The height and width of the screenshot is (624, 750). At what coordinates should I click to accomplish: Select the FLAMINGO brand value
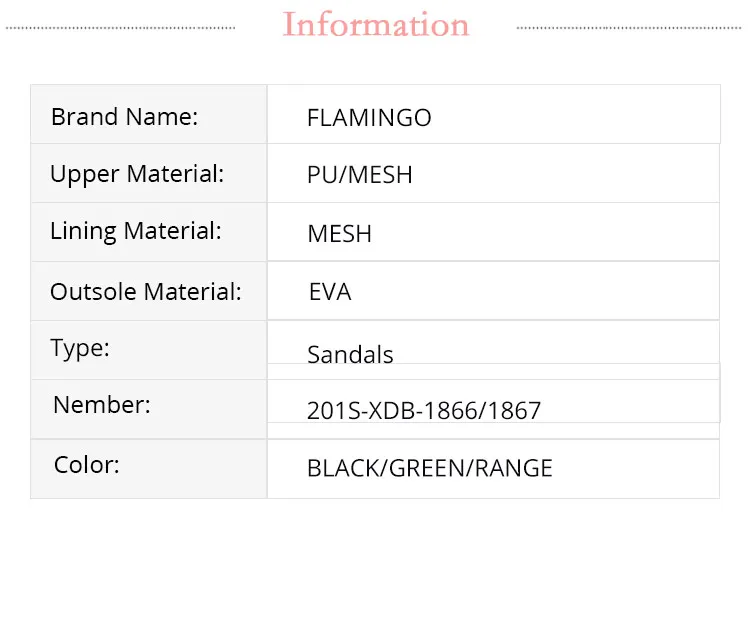click(x=369, y=118)
